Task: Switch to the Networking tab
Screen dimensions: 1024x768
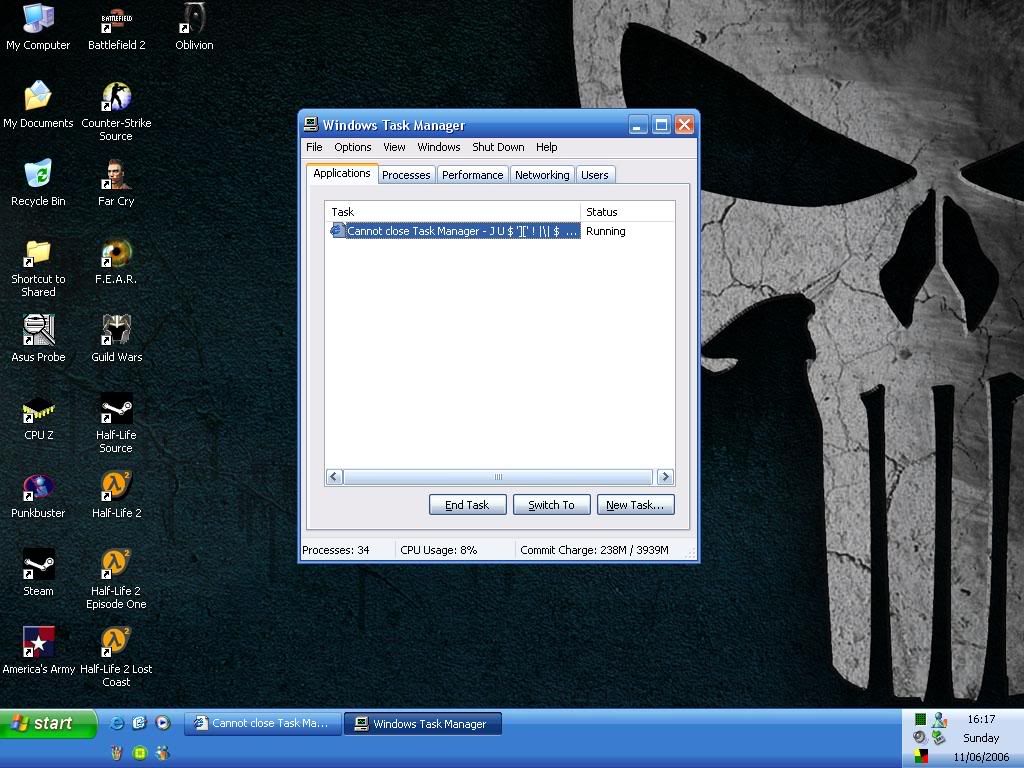Action: 542,175
